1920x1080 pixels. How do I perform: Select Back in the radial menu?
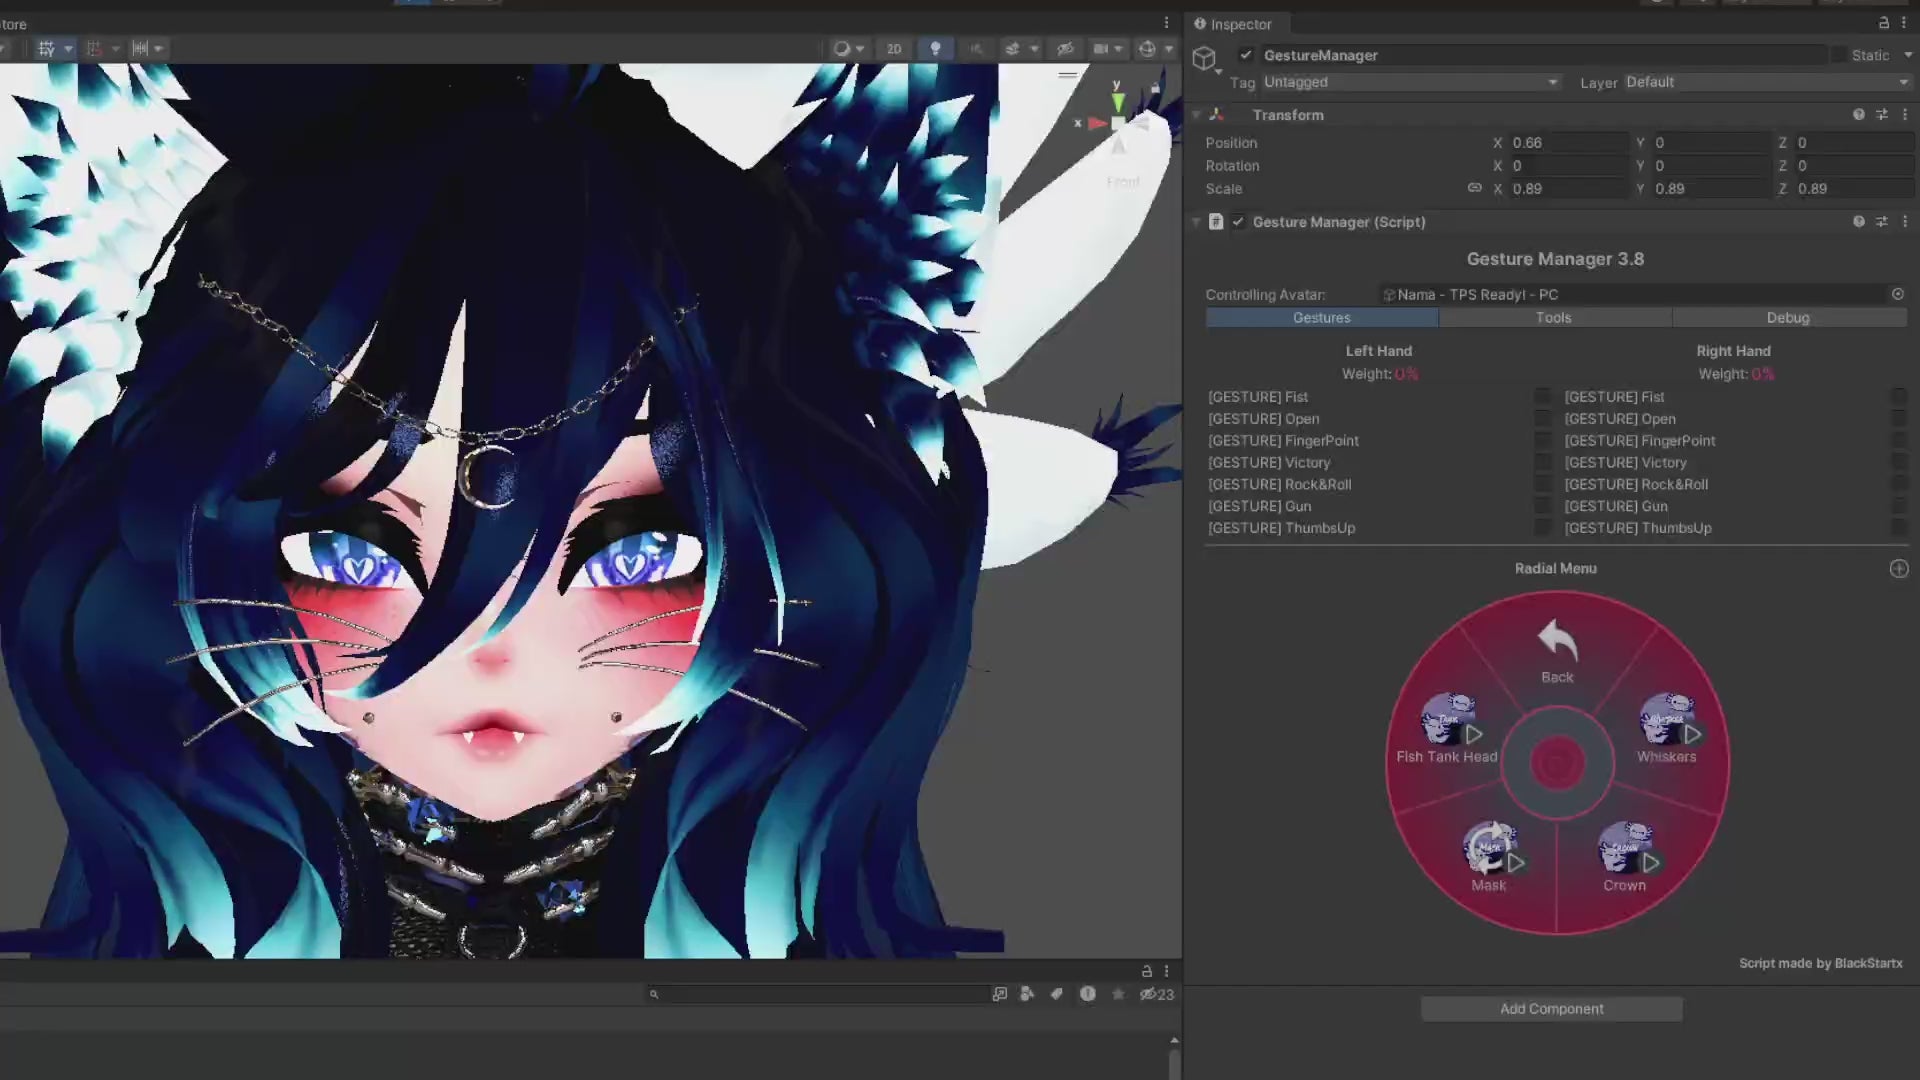click(1557, 652)
